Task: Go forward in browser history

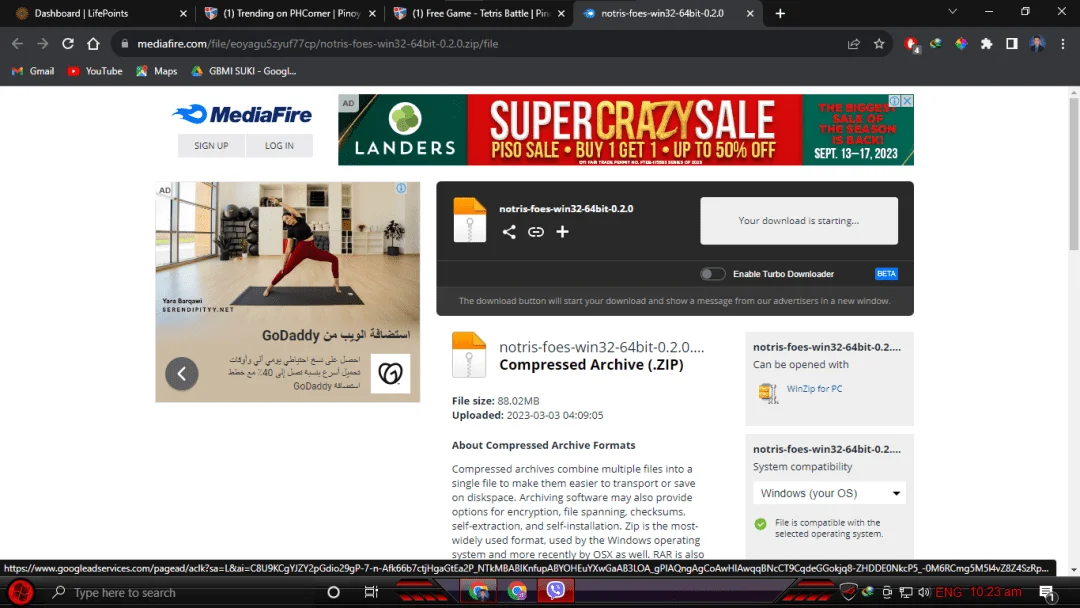Action: (x=43, y=43)
